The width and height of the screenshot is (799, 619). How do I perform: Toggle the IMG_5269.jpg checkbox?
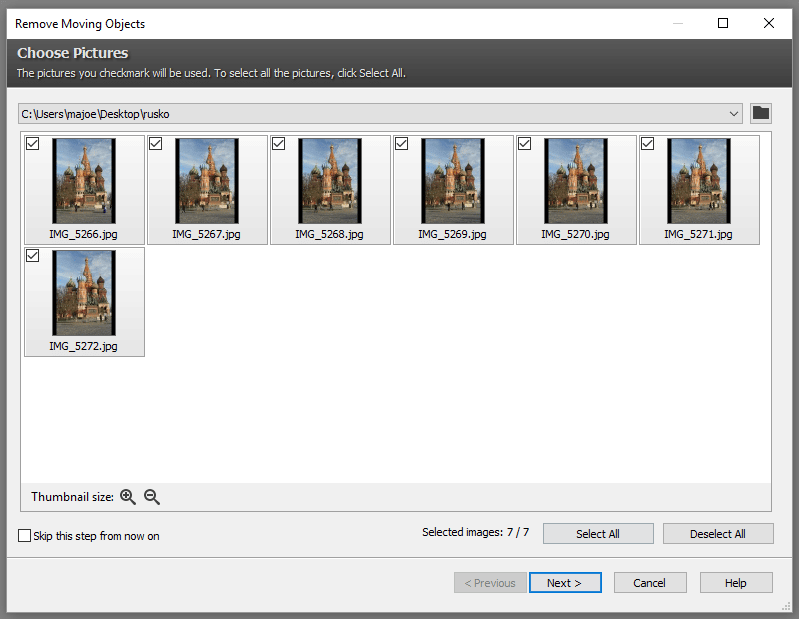coord(402,144)
